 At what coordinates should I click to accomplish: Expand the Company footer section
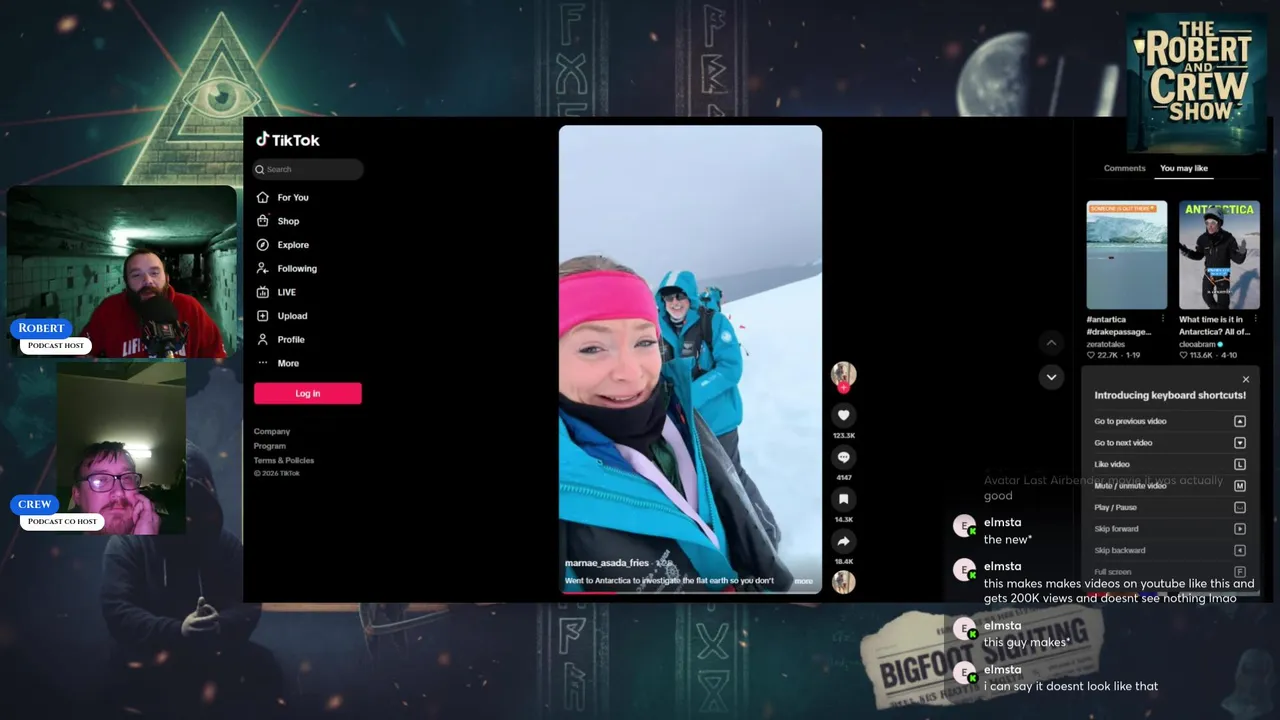tap(272, 432)
